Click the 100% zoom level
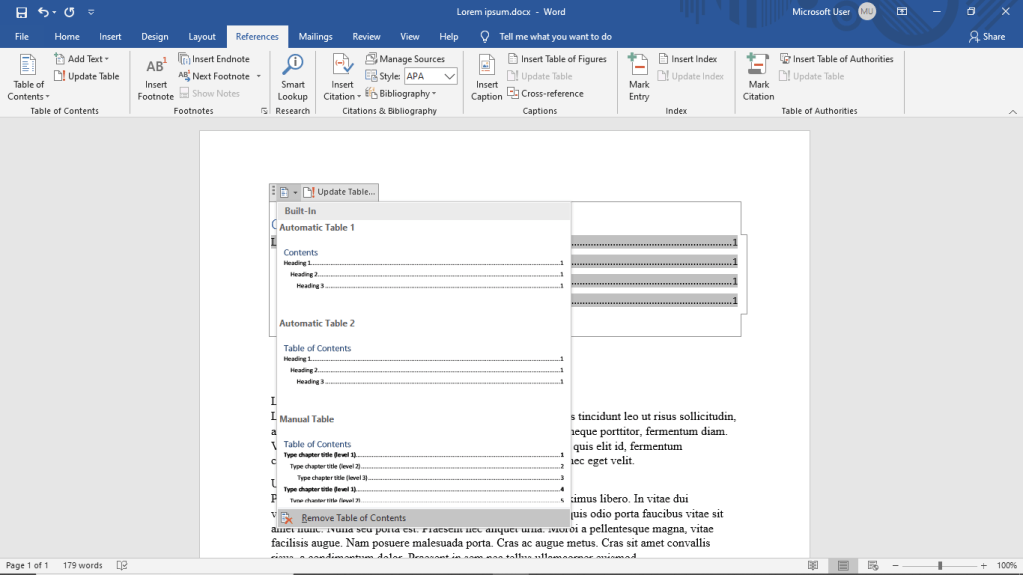 pos(1007,565)
